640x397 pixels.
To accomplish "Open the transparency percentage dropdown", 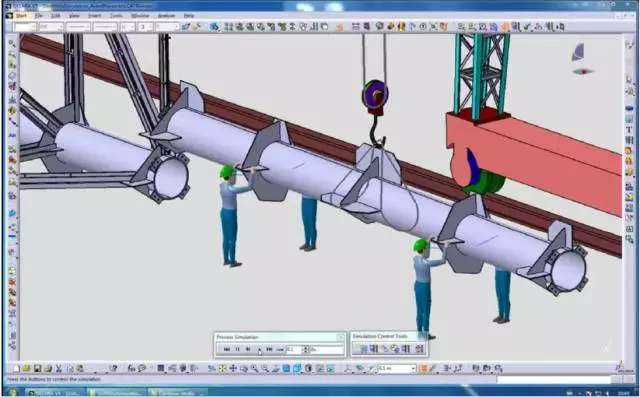I will [x=51, y=27].
